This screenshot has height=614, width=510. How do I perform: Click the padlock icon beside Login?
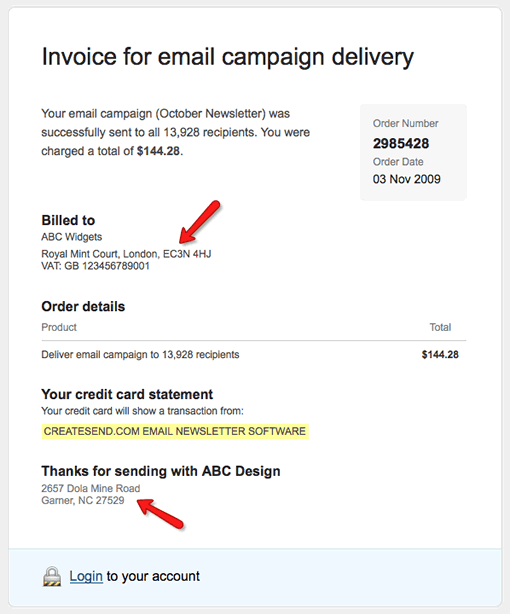click(52, 576)
